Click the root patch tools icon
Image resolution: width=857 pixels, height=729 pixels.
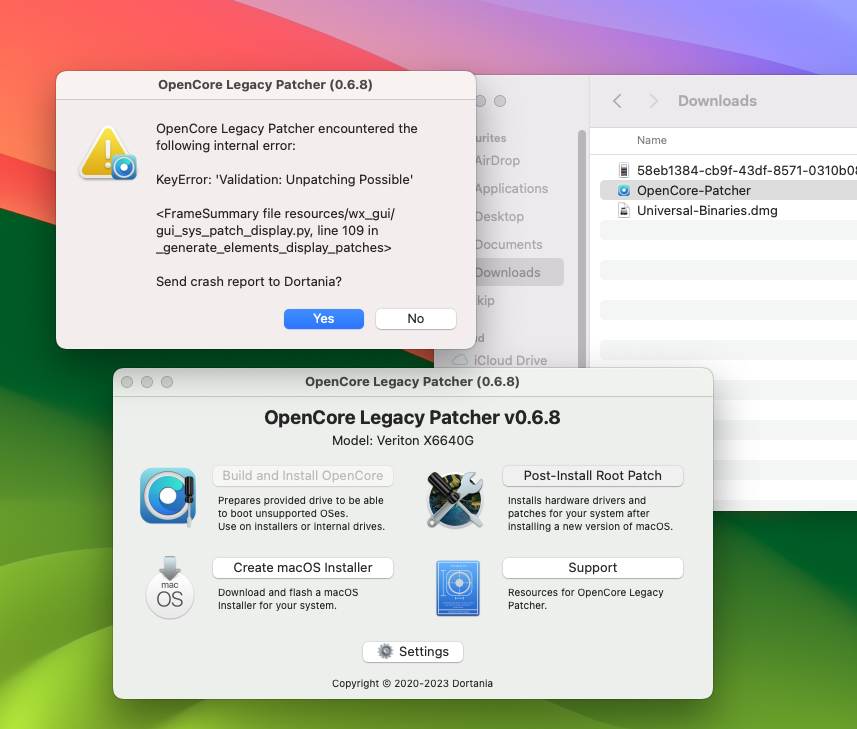456,499
